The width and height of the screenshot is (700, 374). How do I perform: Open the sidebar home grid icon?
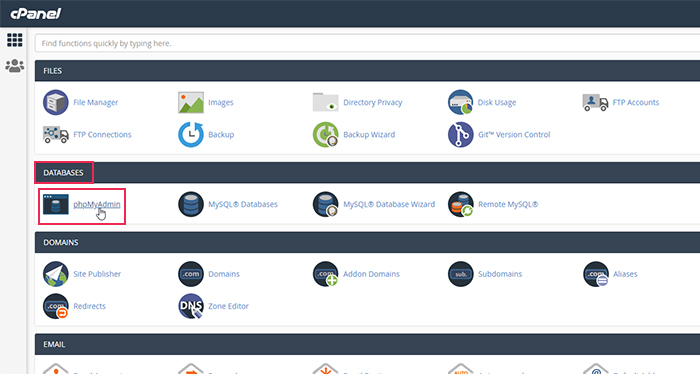[15, 40]
